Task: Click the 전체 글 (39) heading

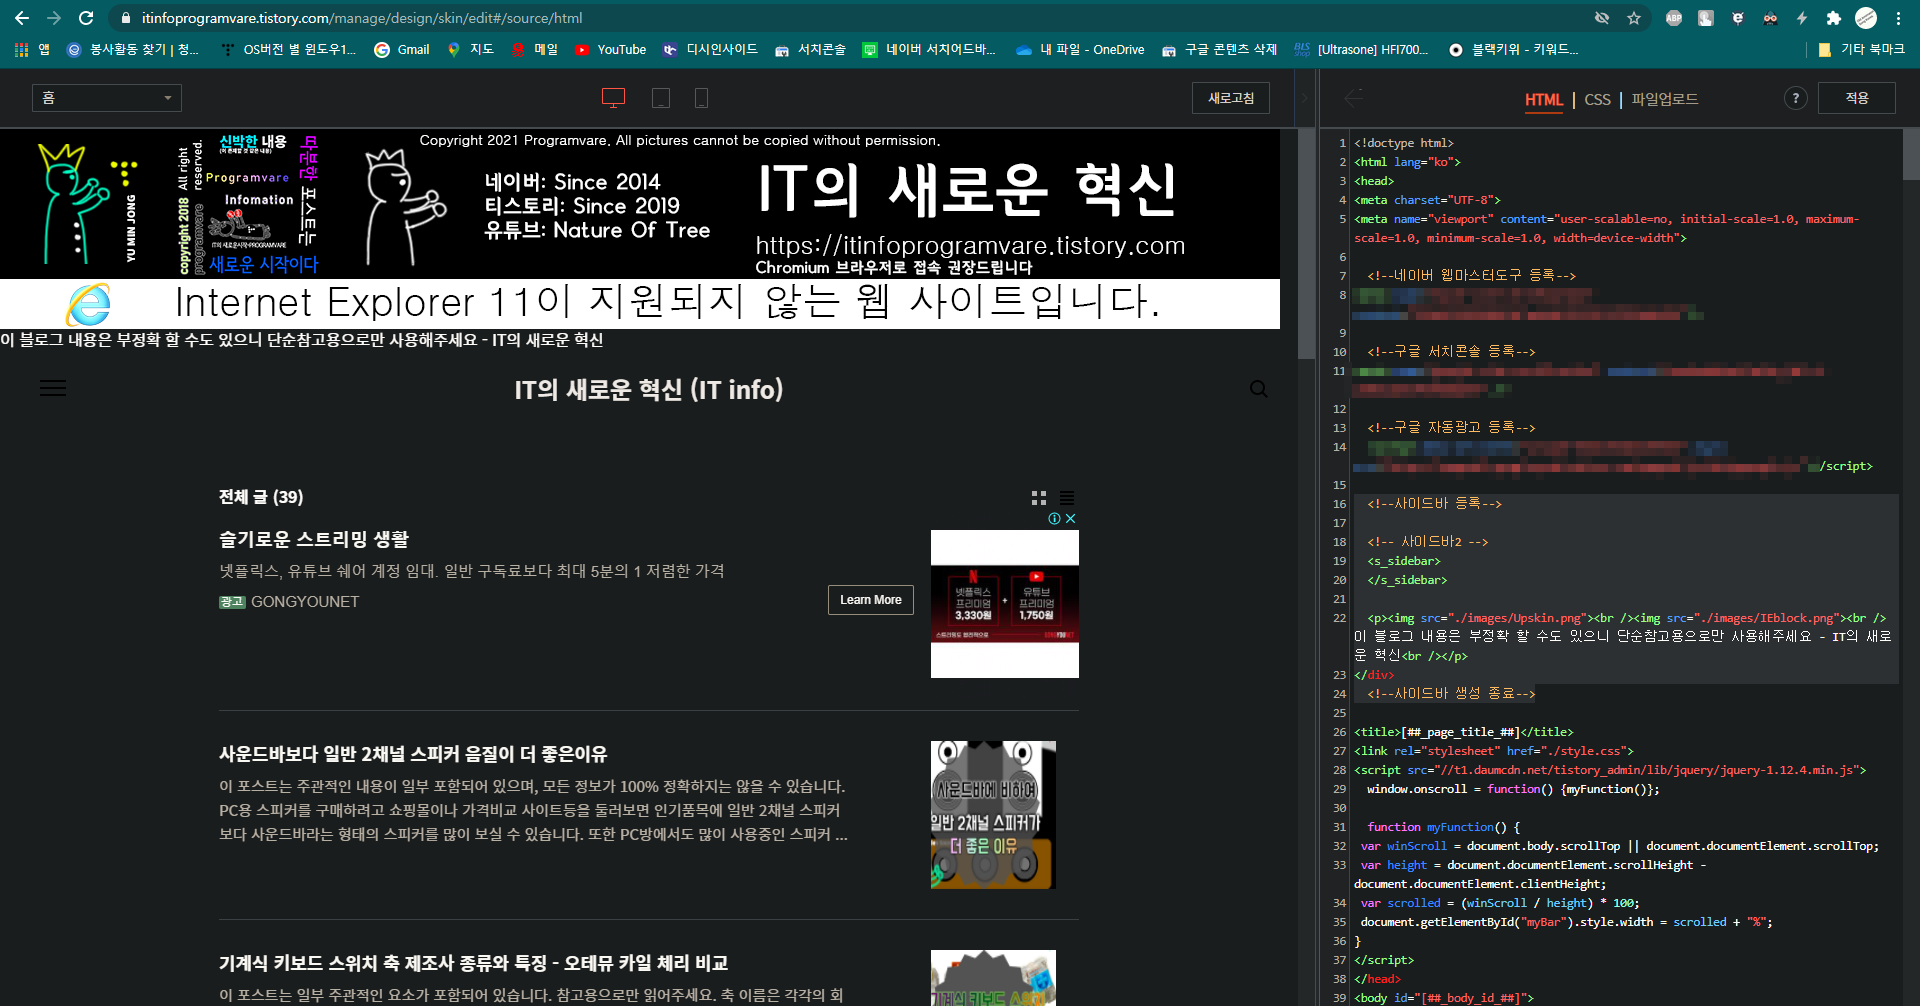Action: 261,497
